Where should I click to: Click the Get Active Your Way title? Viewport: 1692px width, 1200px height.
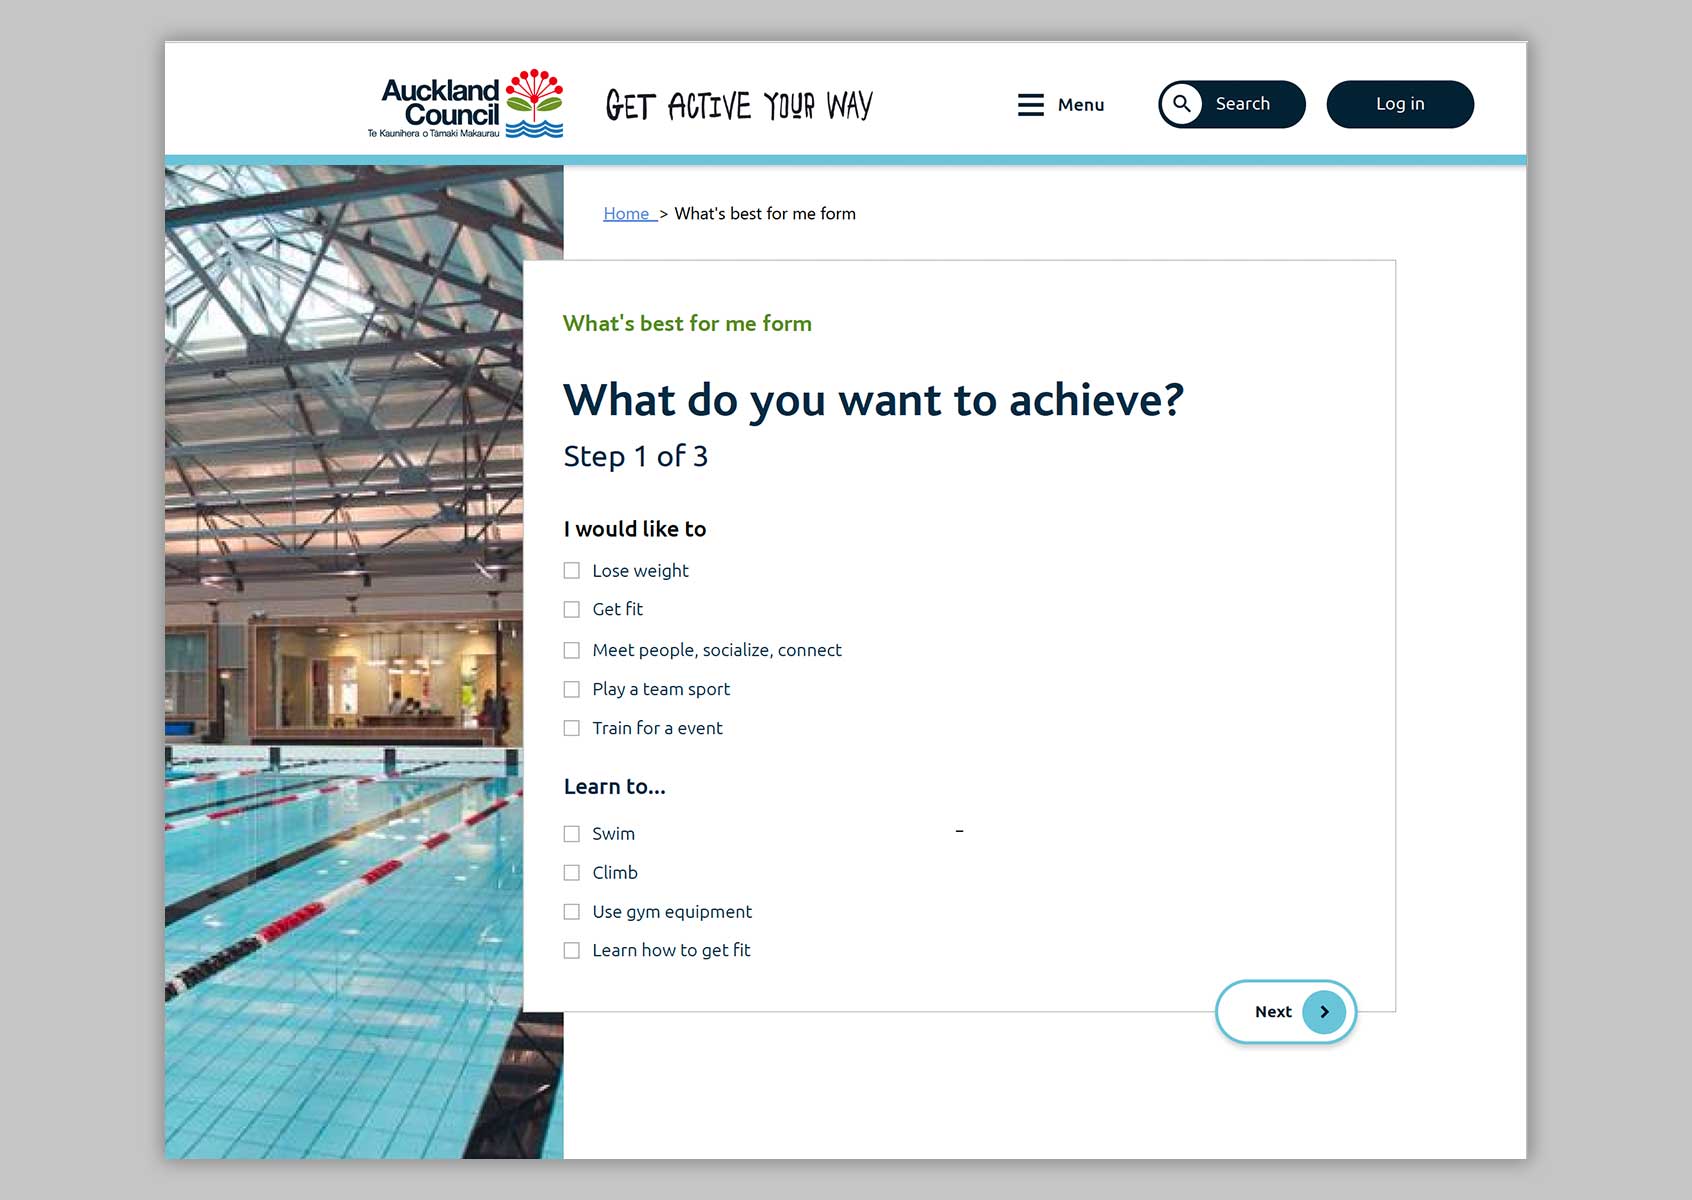[x=739, y=105]
